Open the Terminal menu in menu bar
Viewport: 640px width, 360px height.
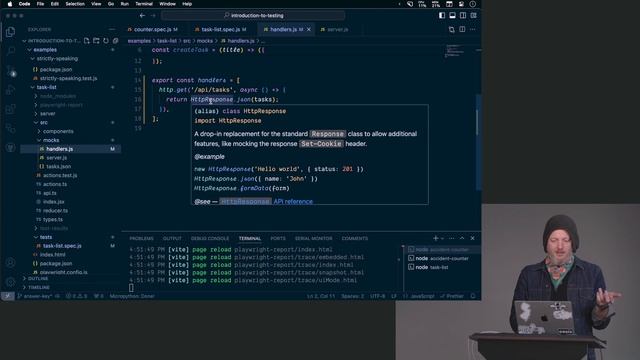coord(144,4)
